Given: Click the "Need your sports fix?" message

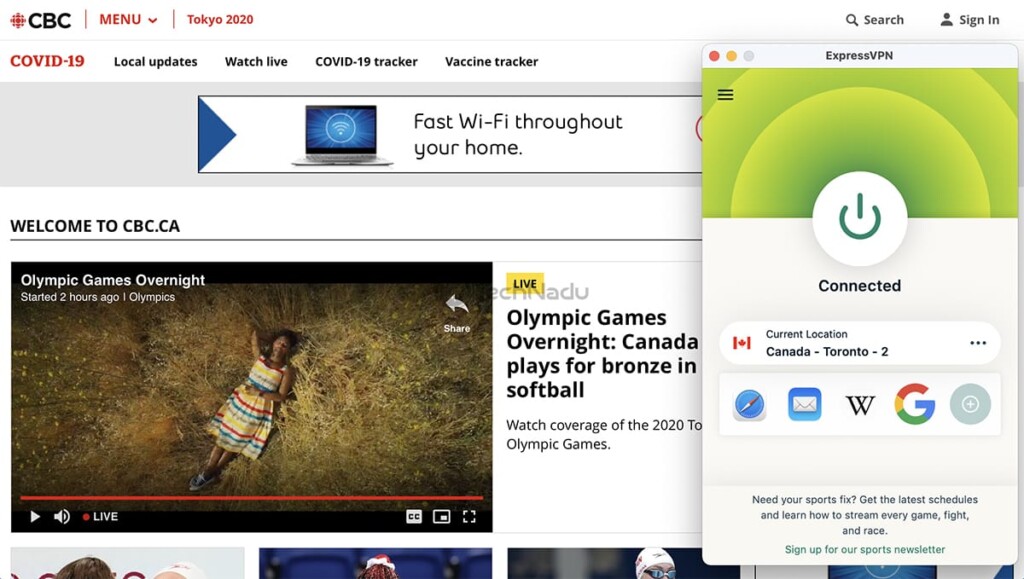Looking at the screenshot, I should (865, 515).
